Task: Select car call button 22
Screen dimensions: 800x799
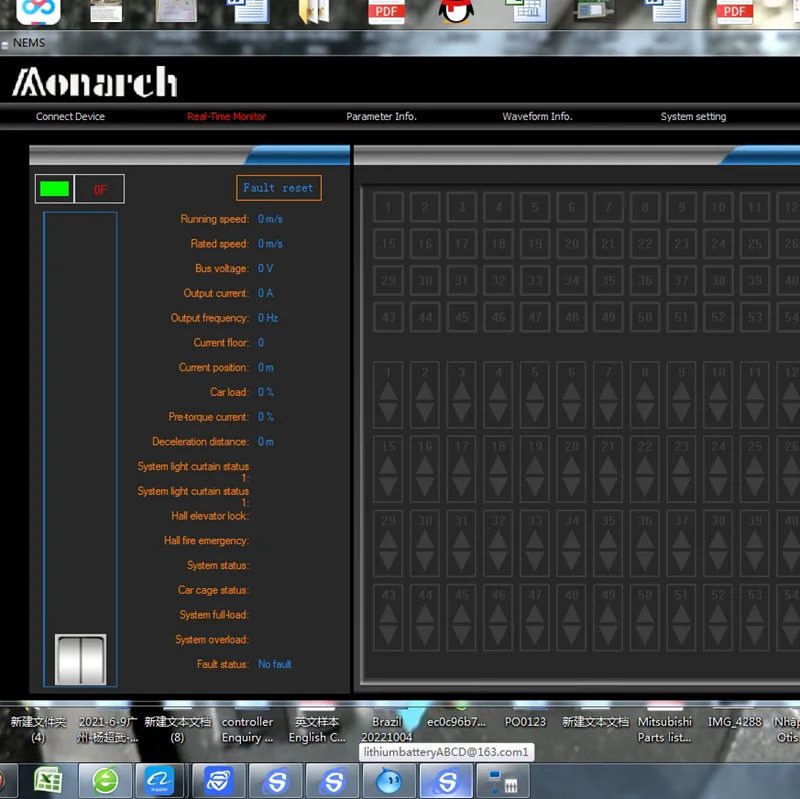Action: tap(645, 243)
